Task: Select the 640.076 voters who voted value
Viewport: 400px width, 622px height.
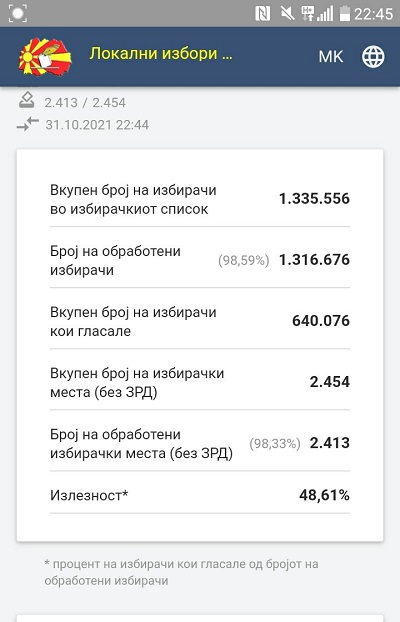Action: 321,321
